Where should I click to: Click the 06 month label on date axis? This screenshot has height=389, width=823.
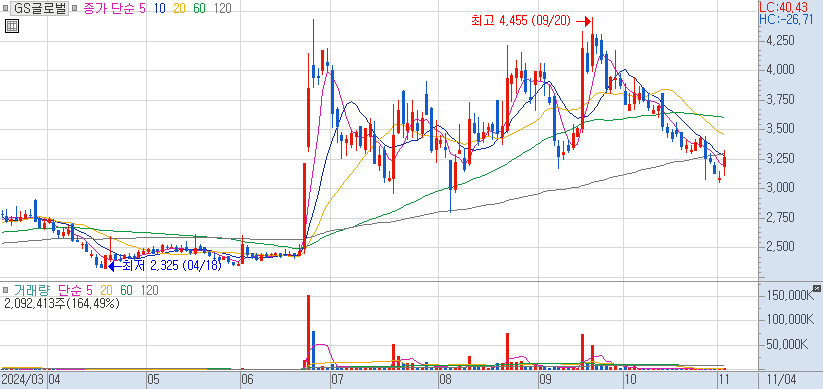click(x=247, y=379)
